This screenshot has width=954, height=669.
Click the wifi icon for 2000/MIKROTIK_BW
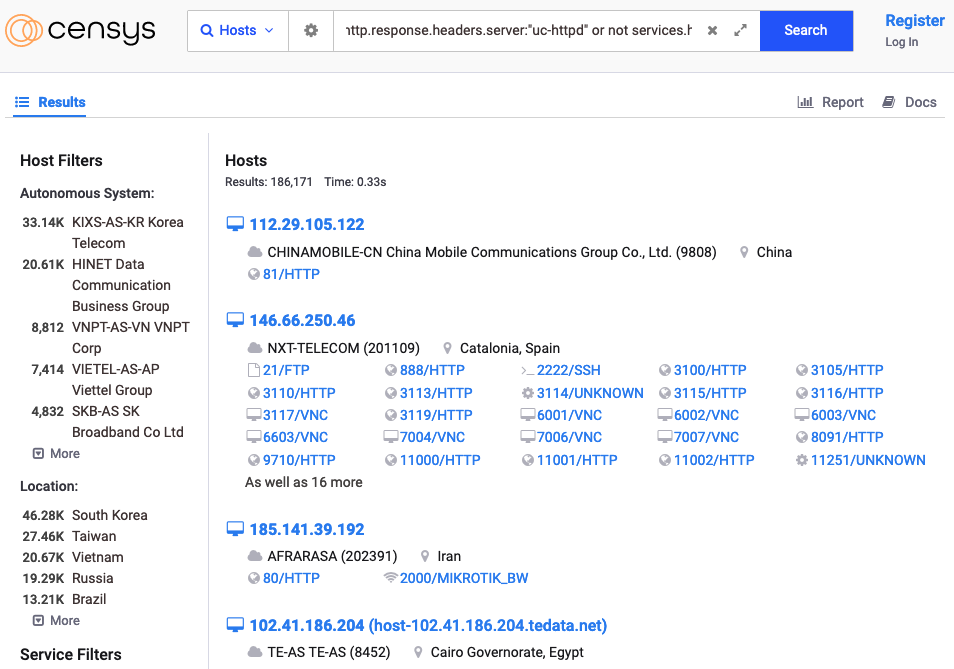click(x=390, y=578)
